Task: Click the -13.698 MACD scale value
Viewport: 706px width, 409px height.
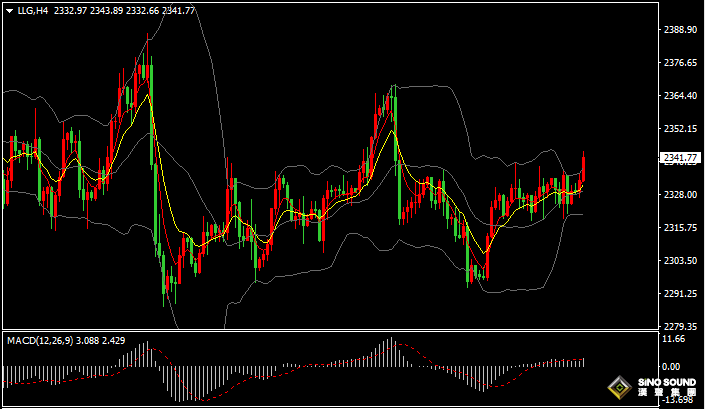Action: click(678, 400)
